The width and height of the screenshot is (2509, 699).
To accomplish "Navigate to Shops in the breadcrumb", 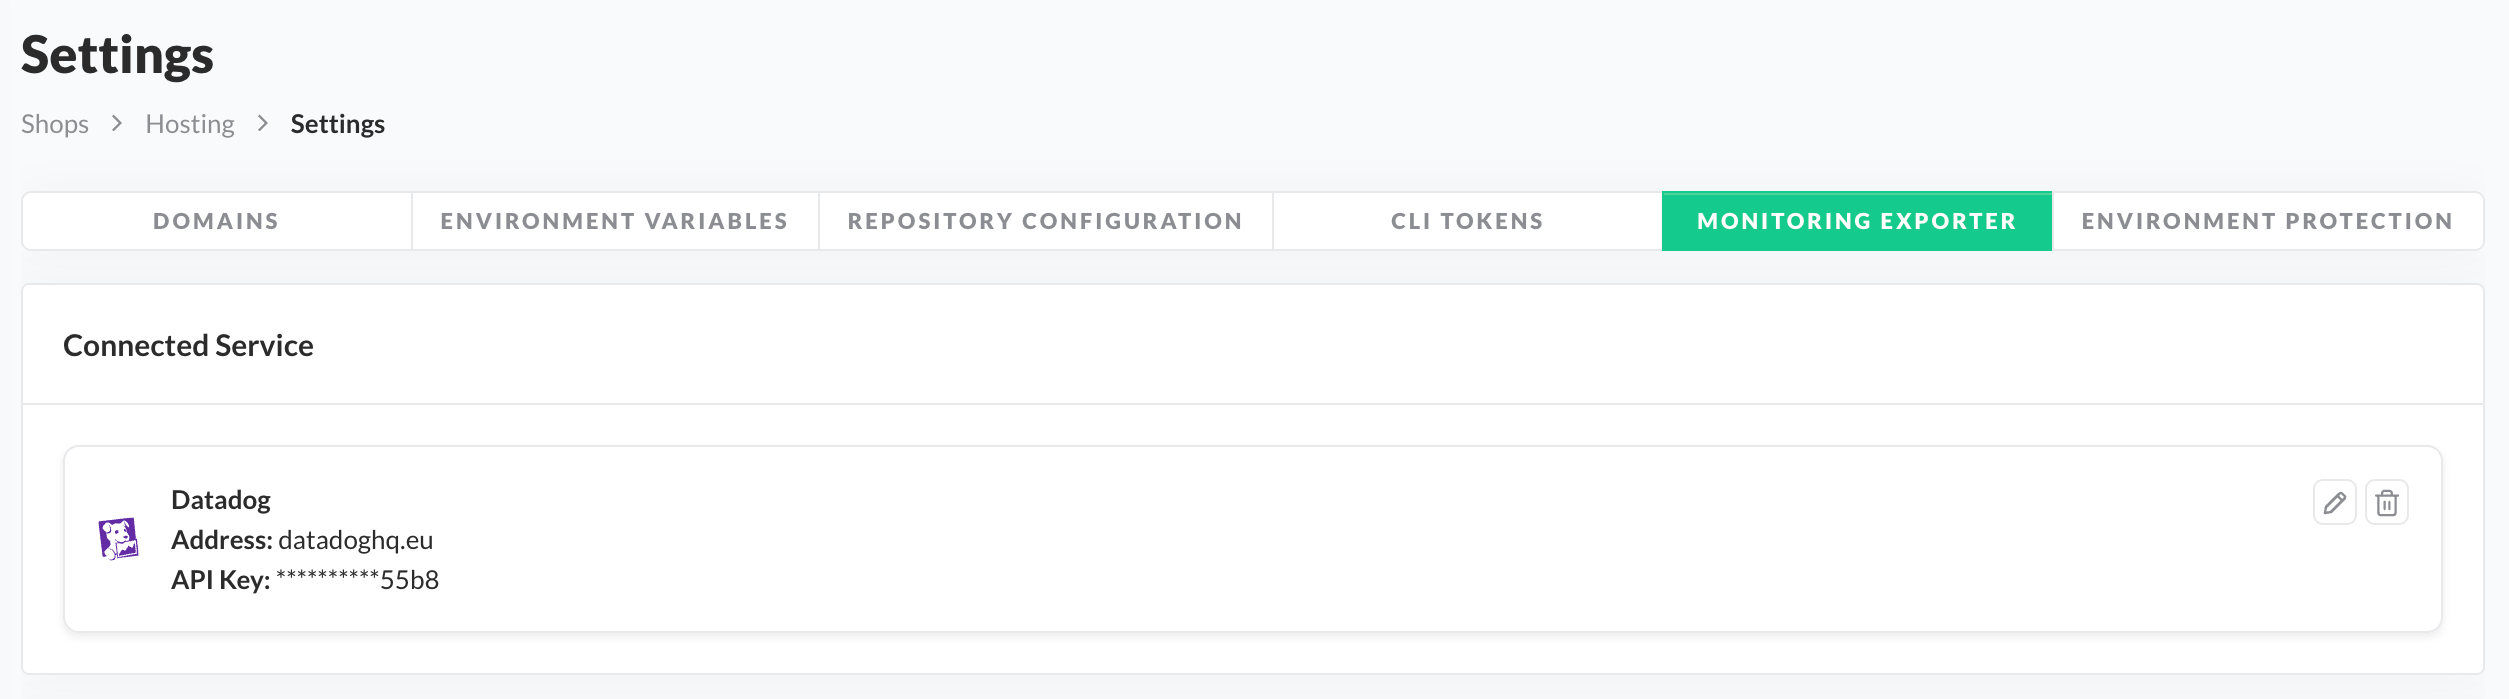I will [x=55, y=124].
